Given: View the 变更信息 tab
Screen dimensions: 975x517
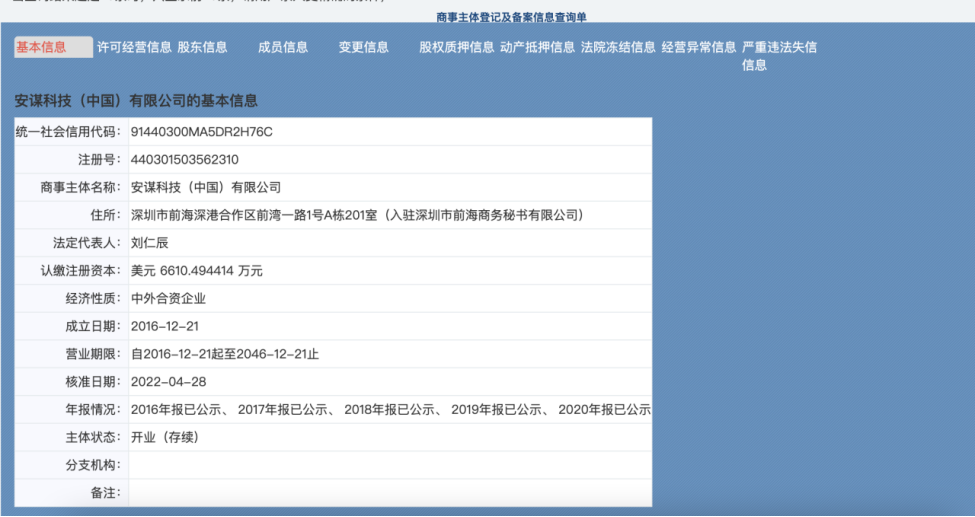Looking at the screenshot, I should [x=364, y=47].
